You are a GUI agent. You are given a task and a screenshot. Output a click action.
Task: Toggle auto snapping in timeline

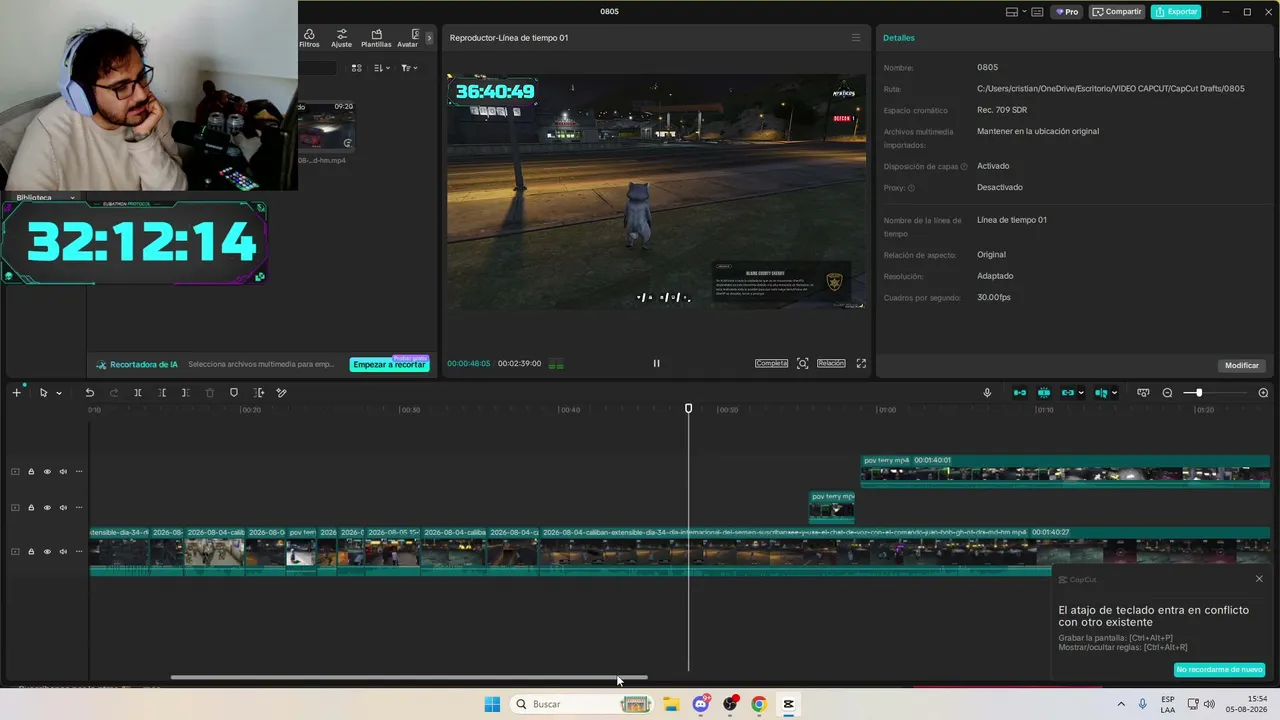pyautogui.click(x=1044, y=393)
